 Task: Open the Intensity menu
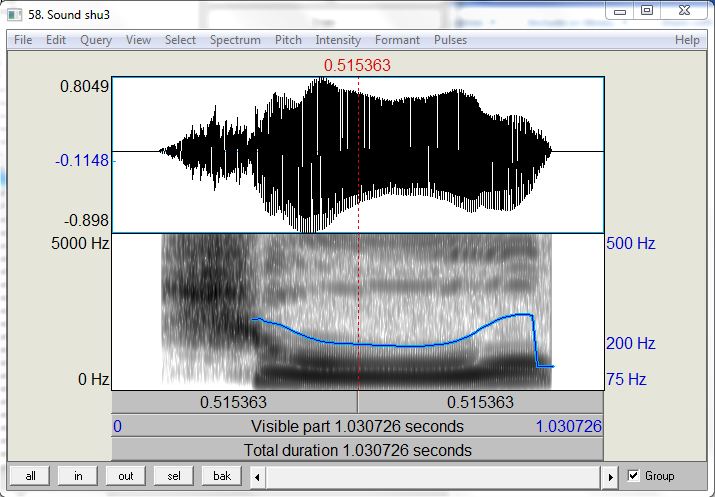[x=338, y=40]
